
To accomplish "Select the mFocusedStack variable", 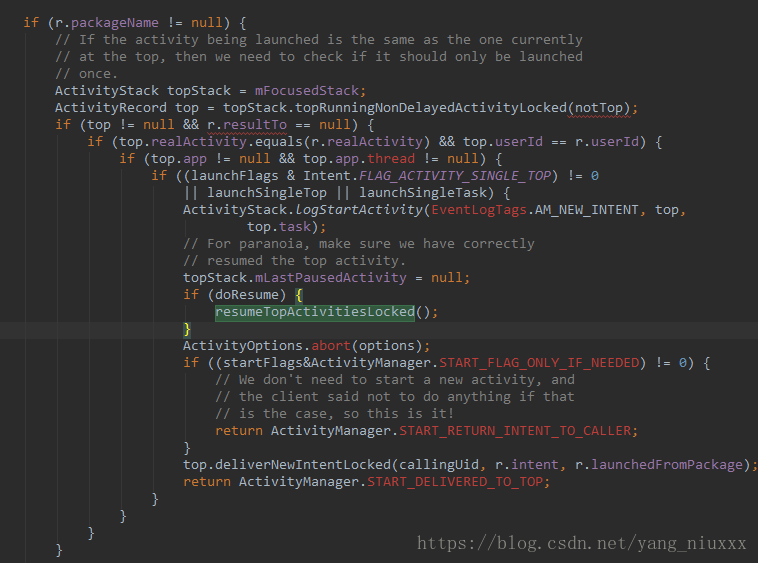I will click(x=307, y=91).
